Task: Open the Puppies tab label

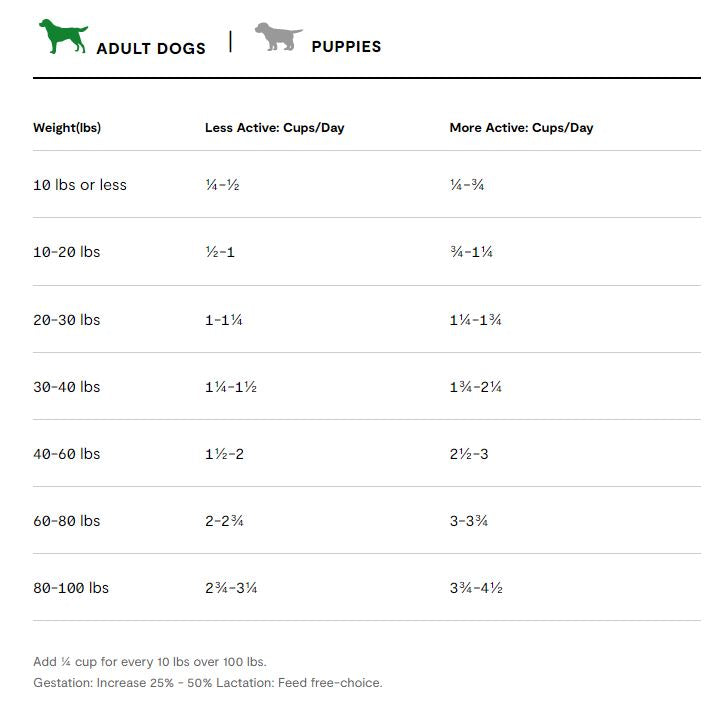Action: (x=346, y=46)
